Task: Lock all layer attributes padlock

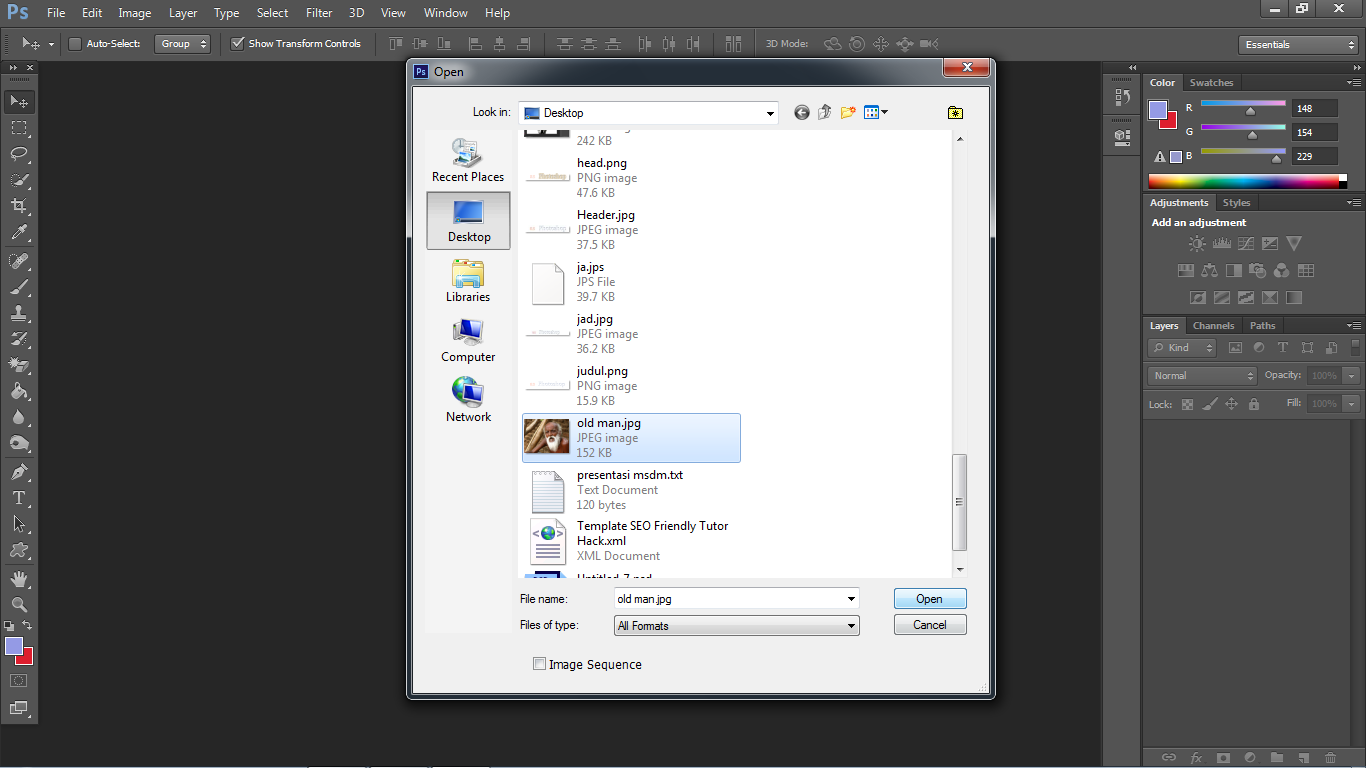Action: pos(1254,405)
